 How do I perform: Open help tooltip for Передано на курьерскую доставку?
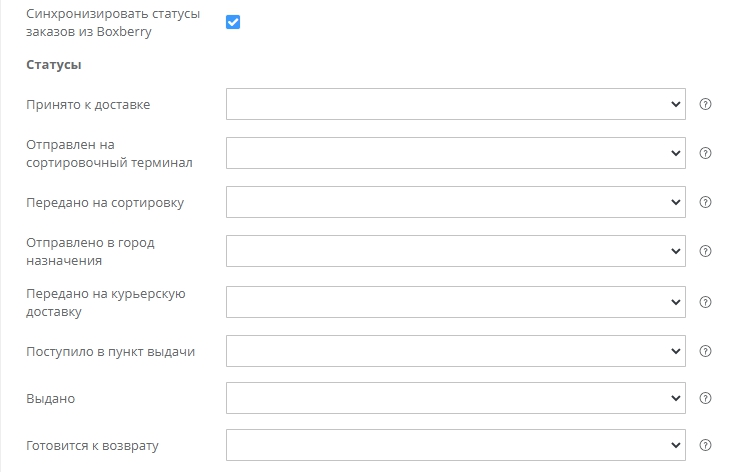tap(705, 302)
